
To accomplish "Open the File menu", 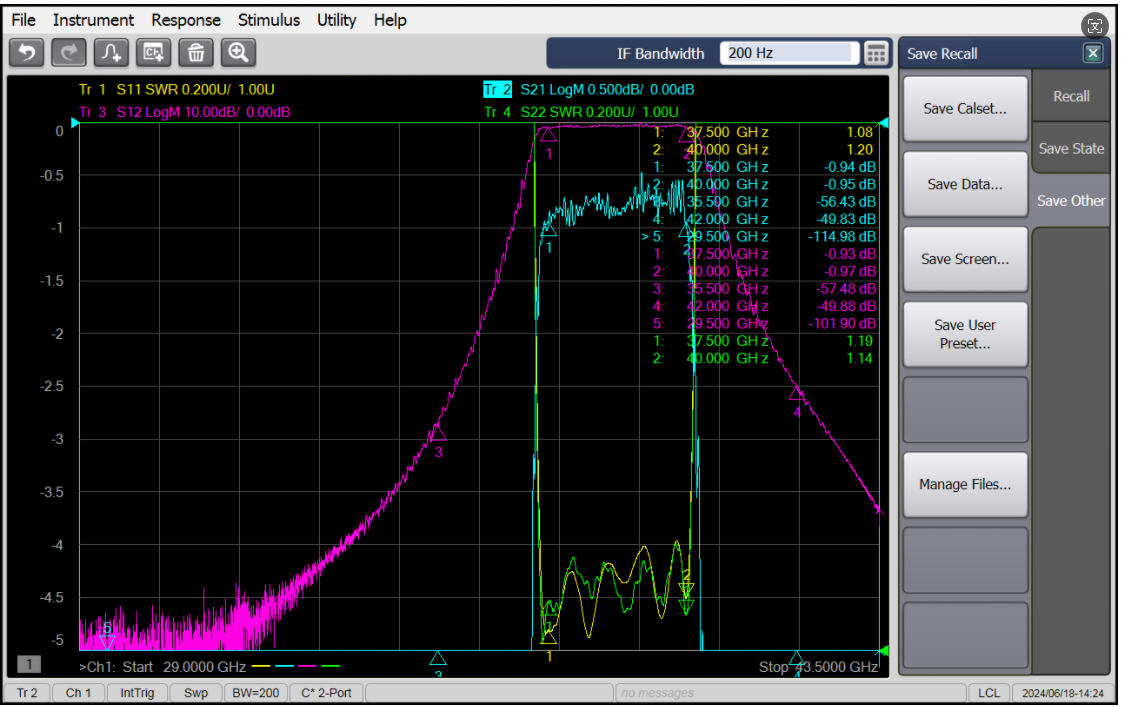I will pyautogui.click(x=24, y=20).
